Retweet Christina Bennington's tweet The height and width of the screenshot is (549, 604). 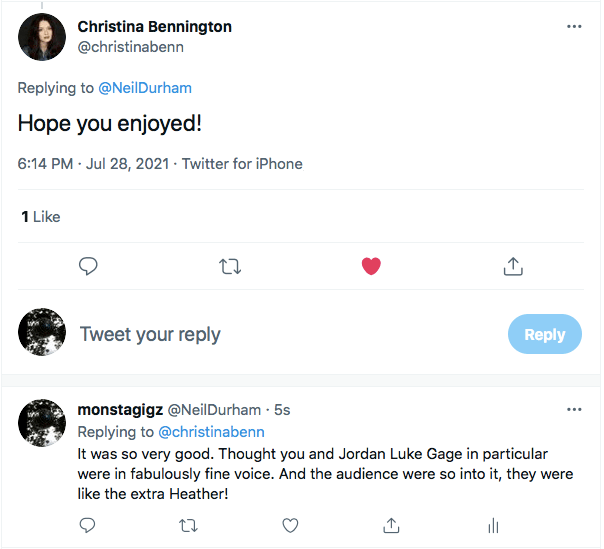tap(230, 266)
